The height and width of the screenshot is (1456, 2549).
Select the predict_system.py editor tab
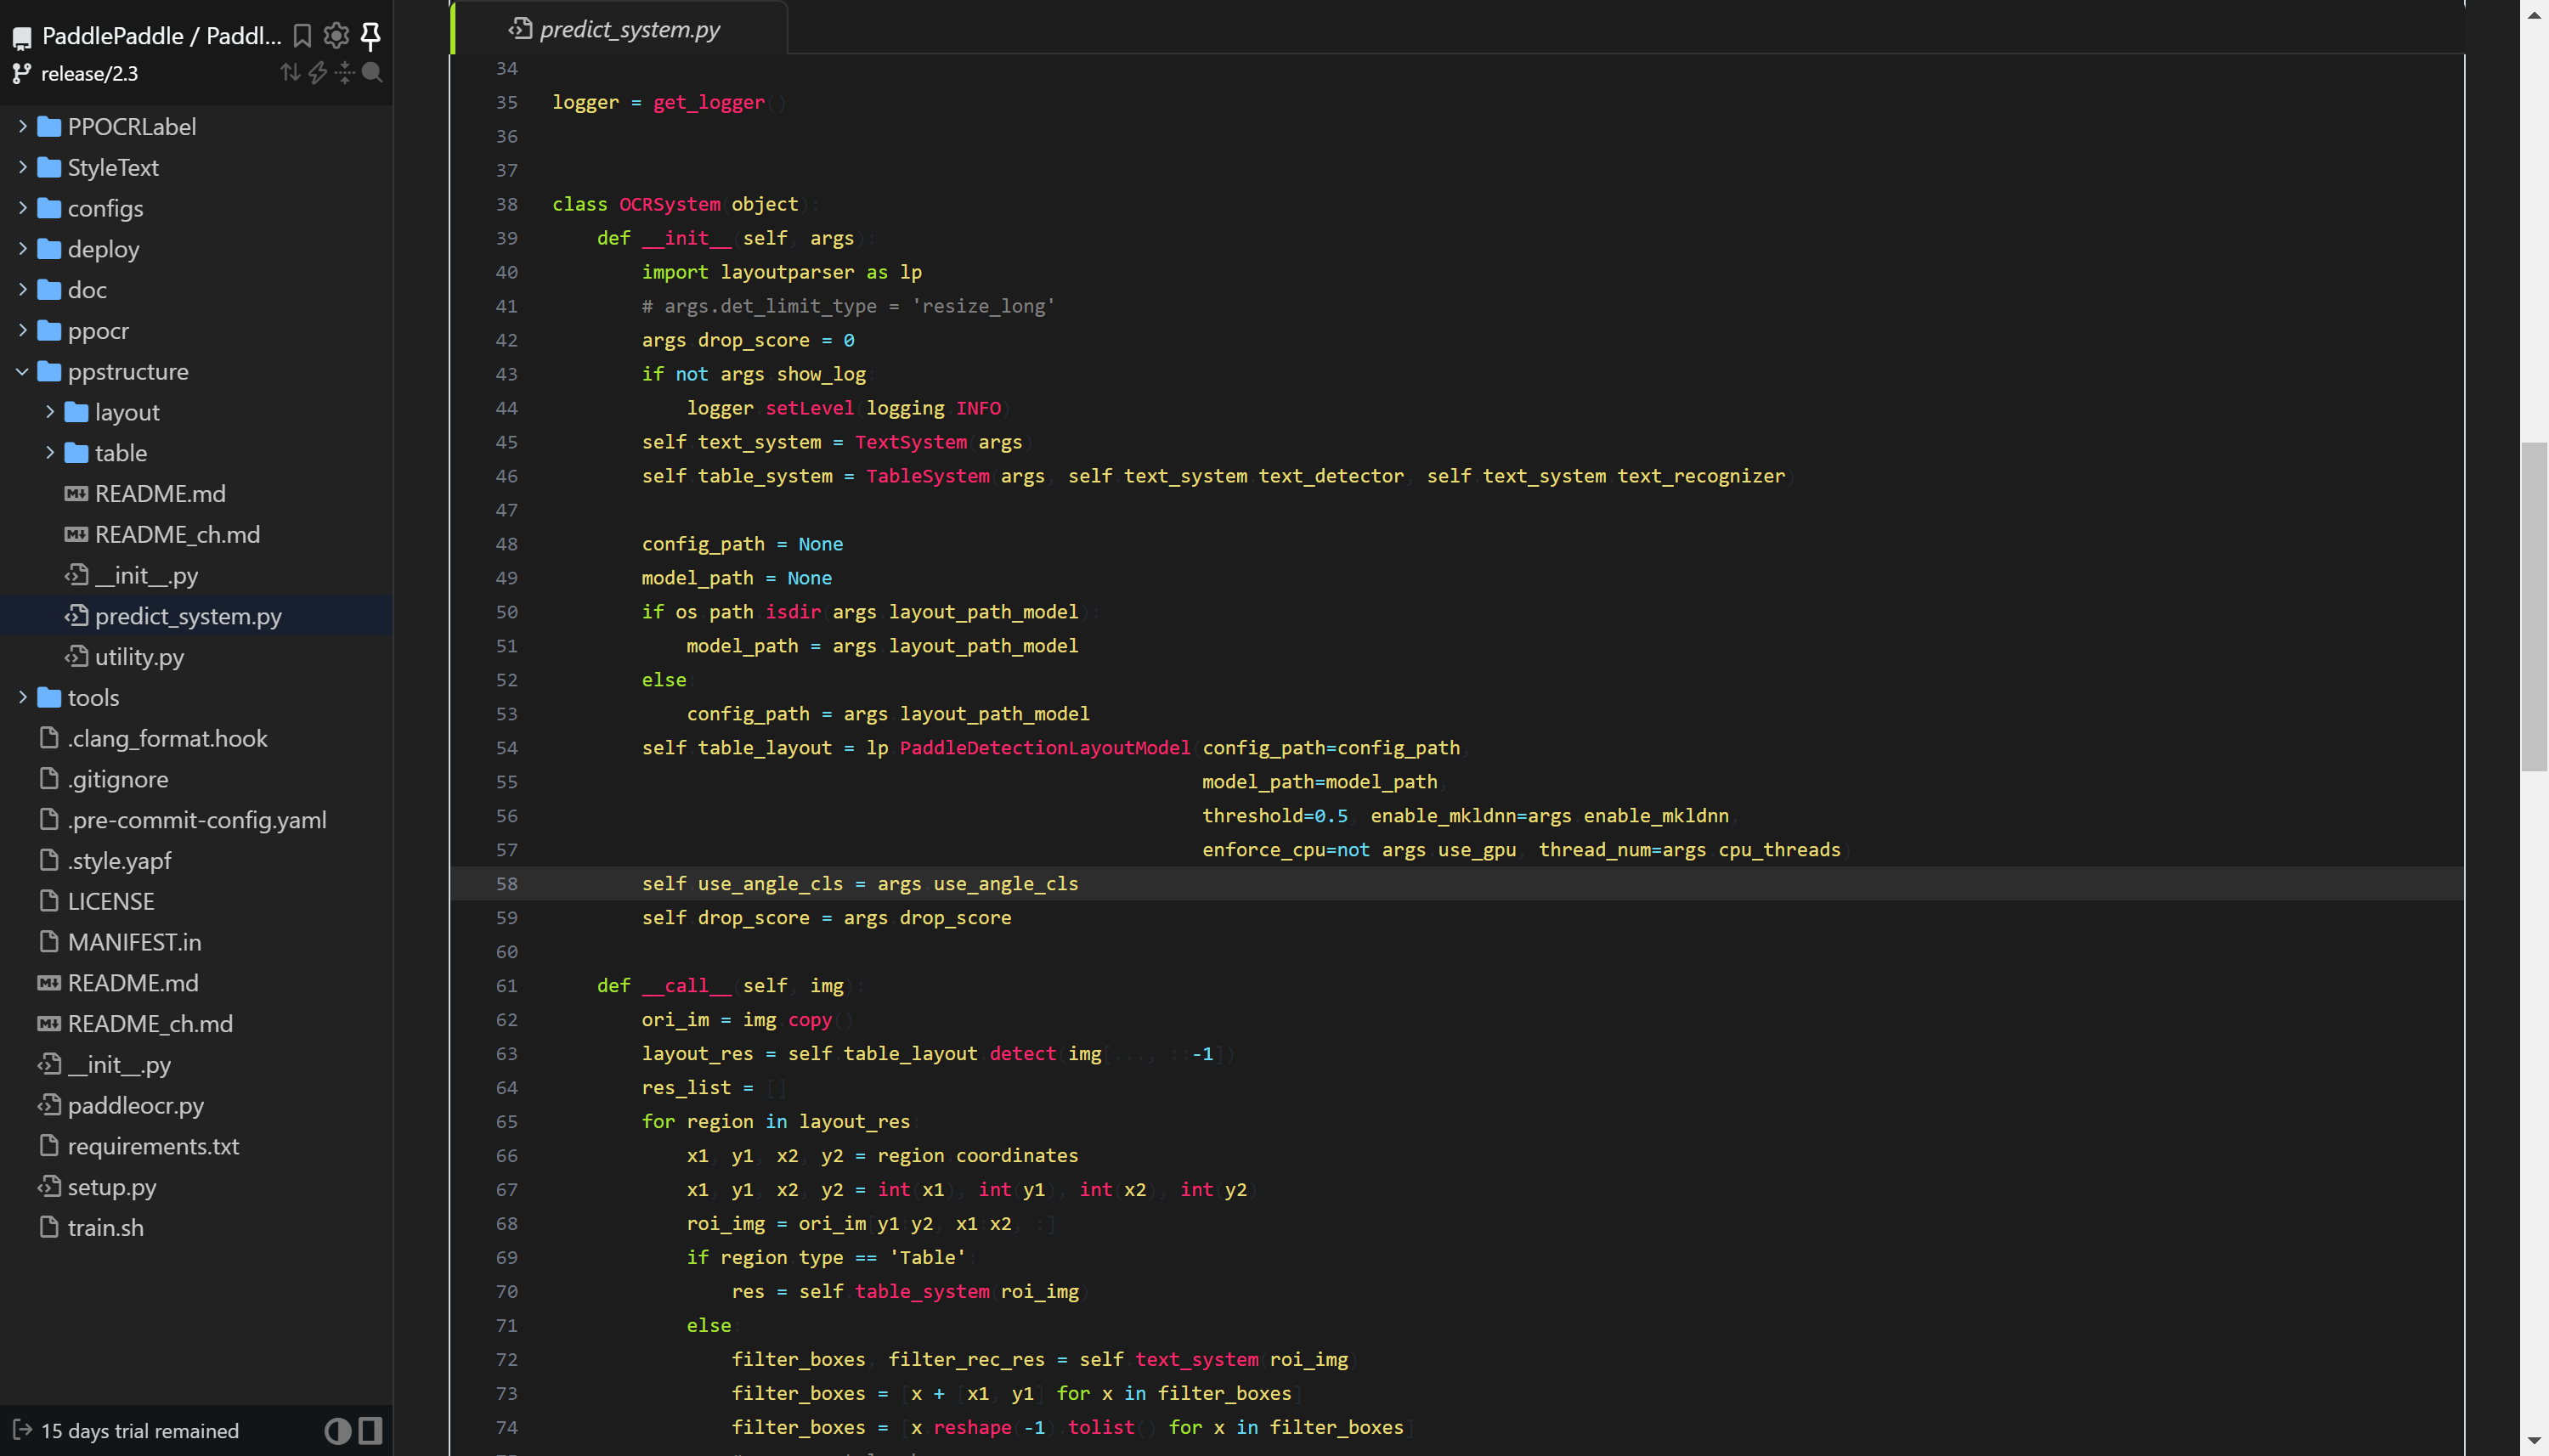[628, 29]
